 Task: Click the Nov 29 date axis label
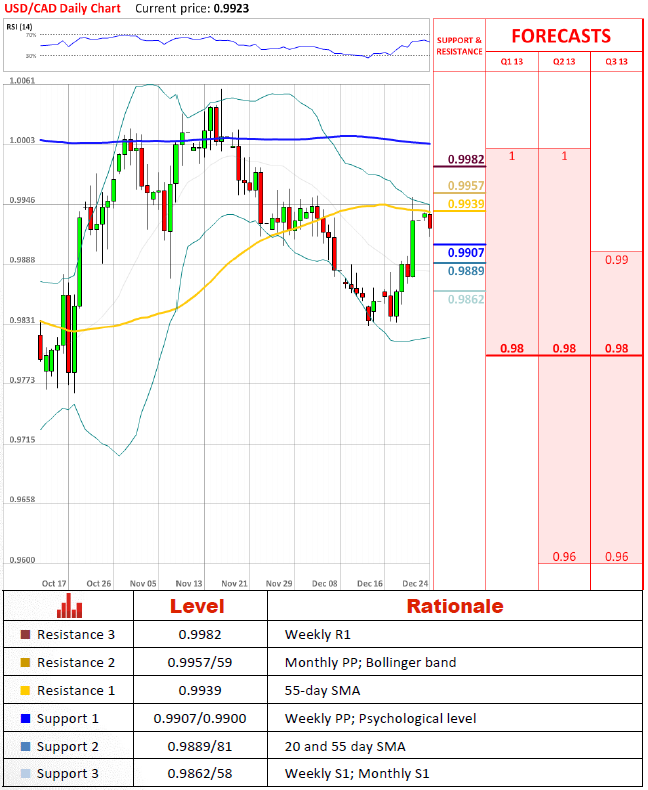tap(279, 583)
